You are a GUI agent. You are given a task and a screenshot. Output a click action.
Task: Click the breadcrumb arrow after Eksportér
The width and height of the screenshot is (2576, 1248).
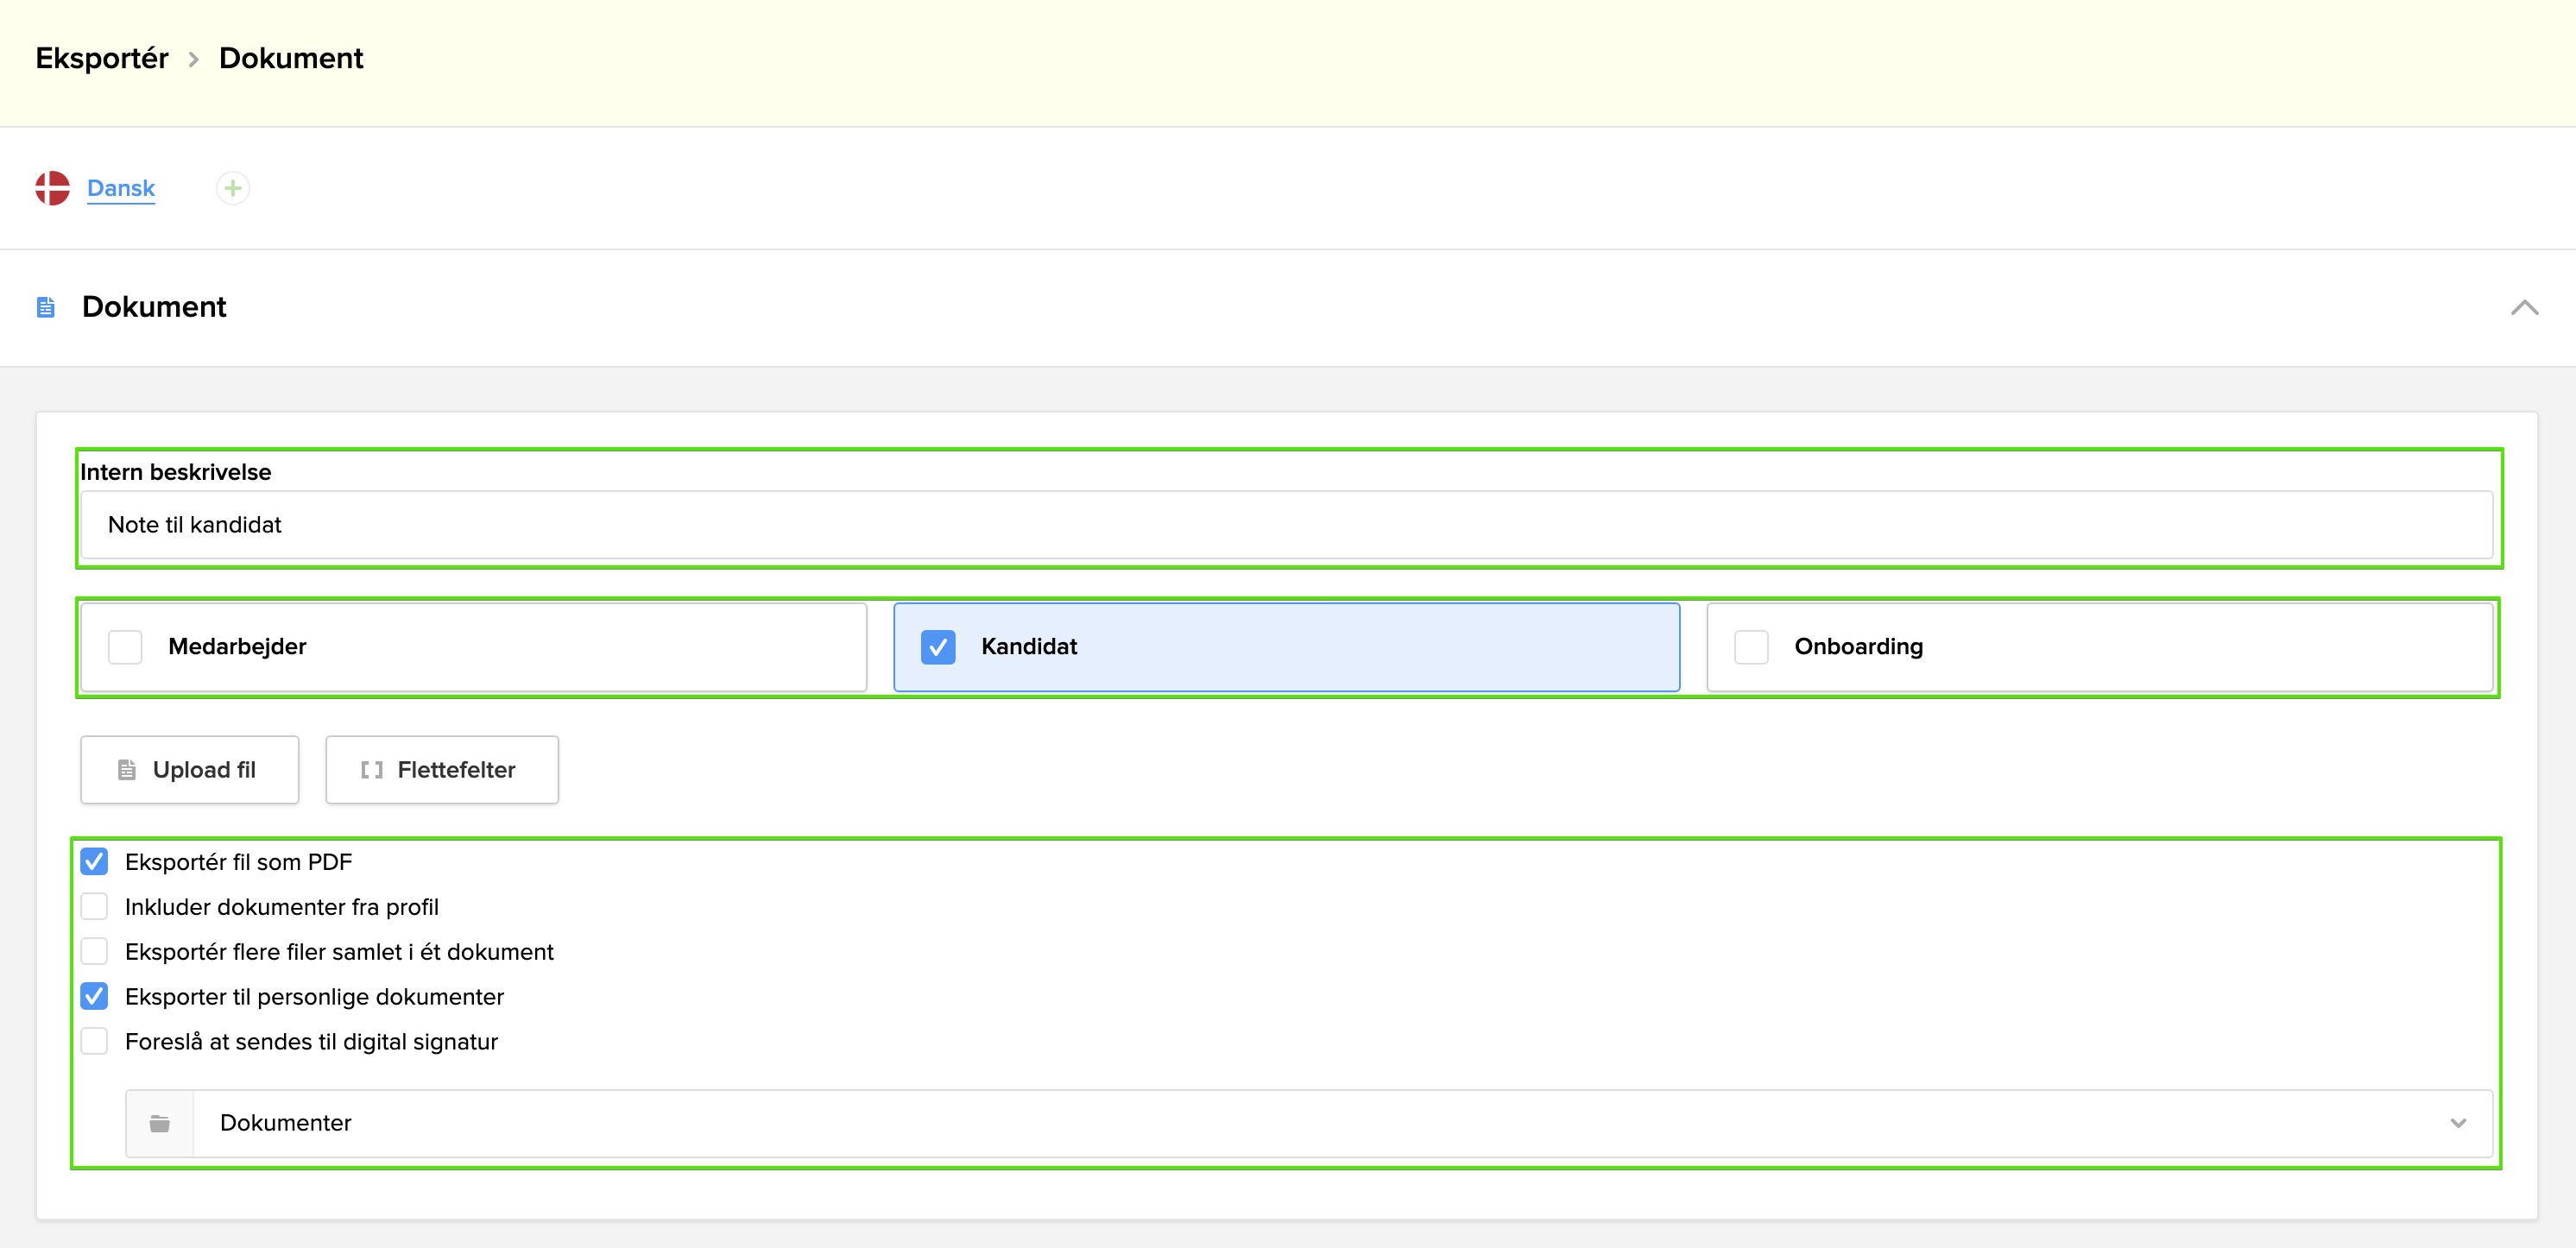194,60
